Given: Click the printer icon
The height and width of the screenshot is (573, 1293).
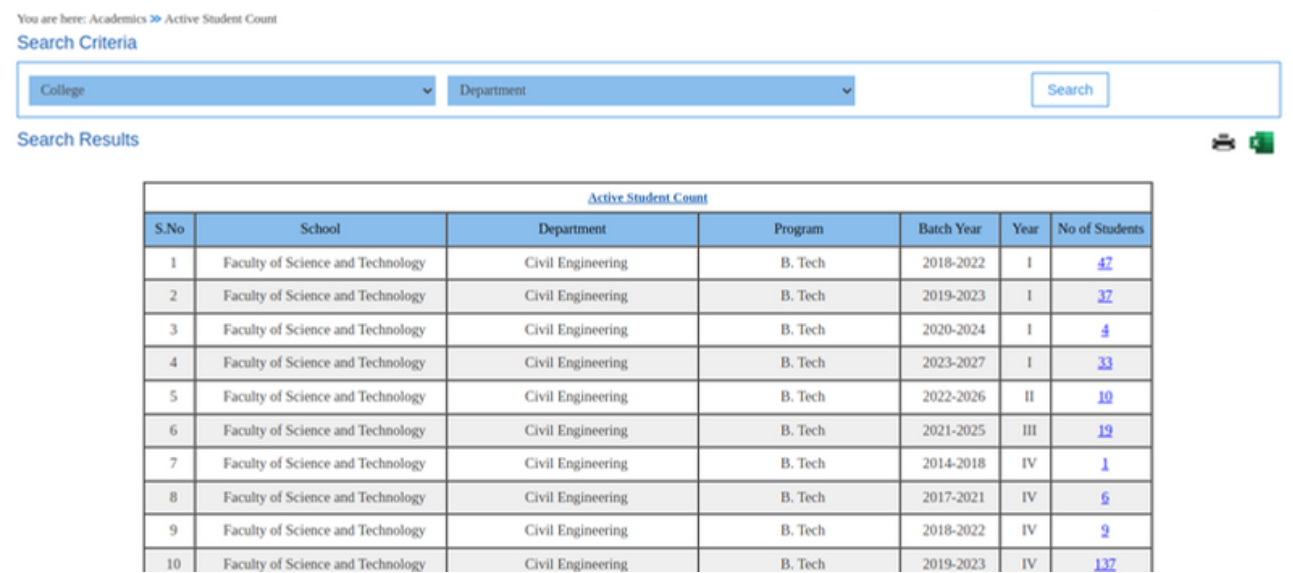Looking at the screenshot, I should tap(1223, 143).
